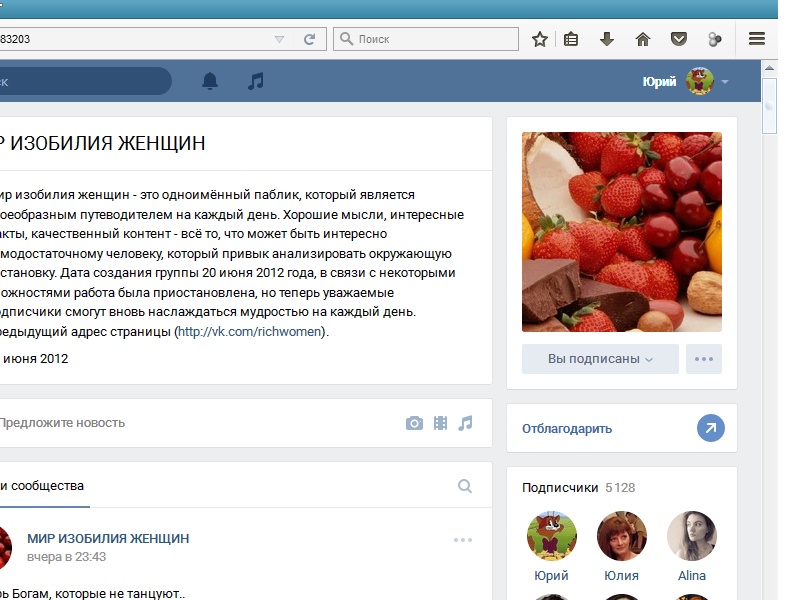
Task: Open the Firefox hamburger menu
Action: point(757,39)
